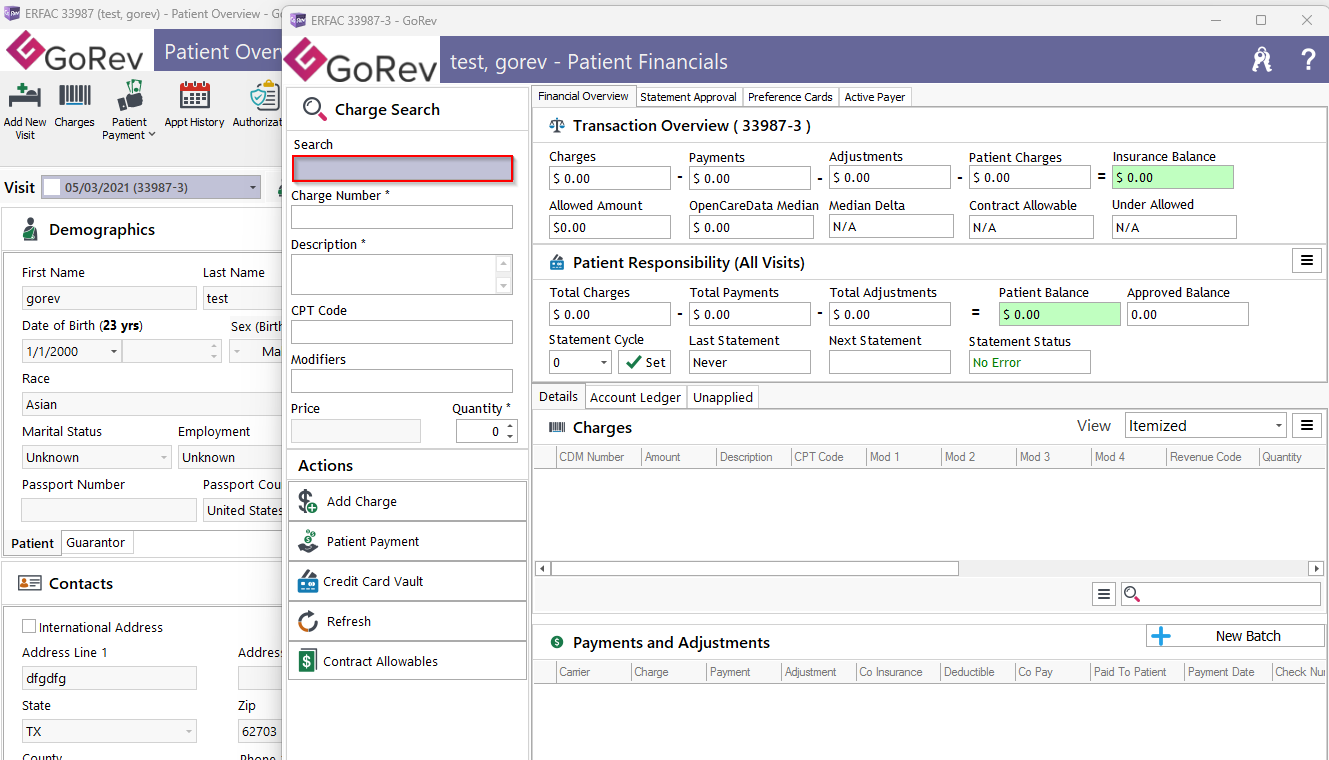Click the Charge Search magnifier icon
Viewport: 1329px width, 760px height.
tap(314, 109)
